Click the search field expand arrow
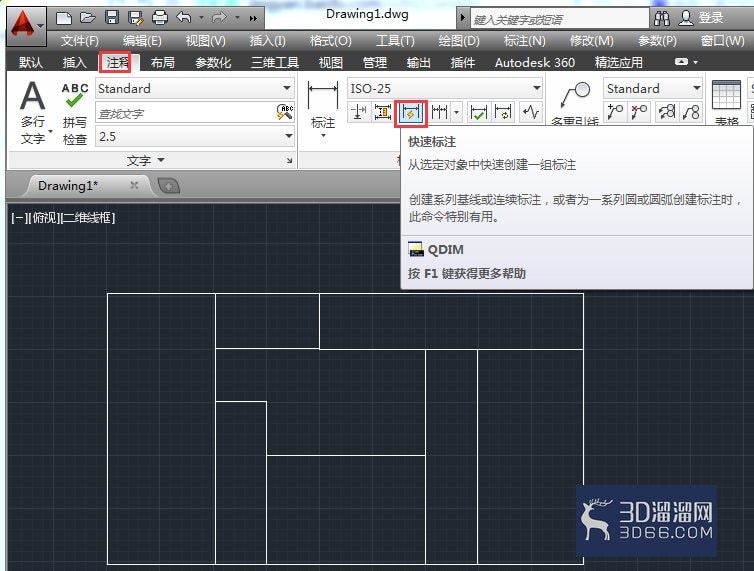The image size is (754, 571). point(462,19)
